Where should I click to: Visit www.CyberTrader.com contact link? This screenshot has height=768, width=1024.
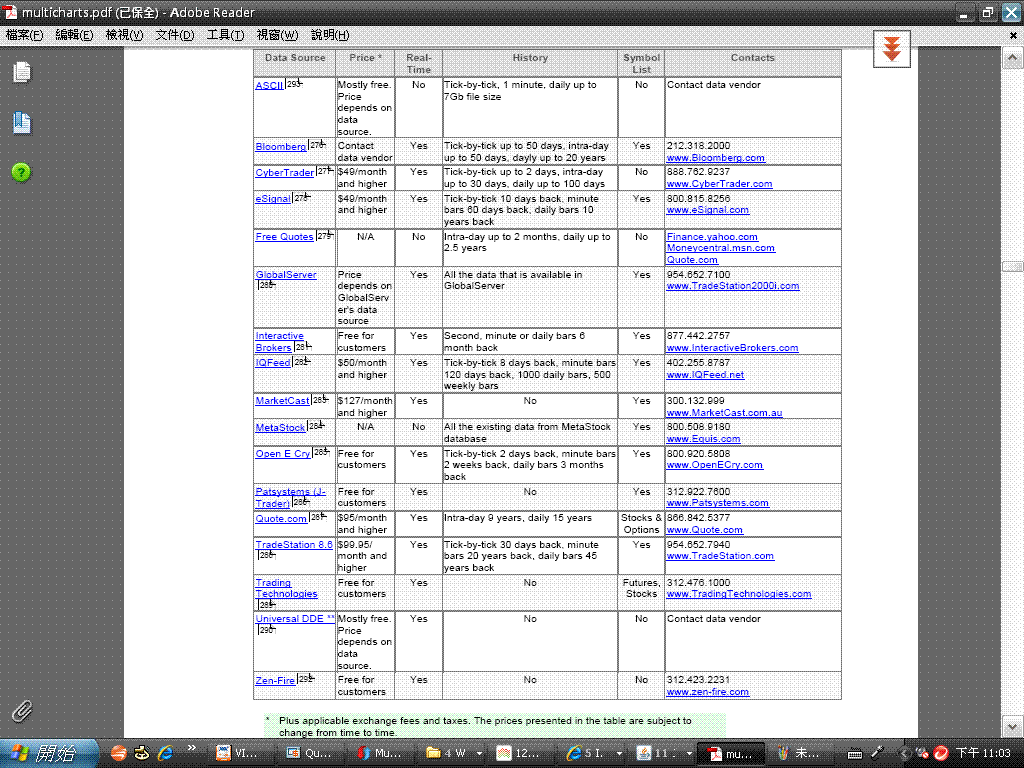(719, 184)
